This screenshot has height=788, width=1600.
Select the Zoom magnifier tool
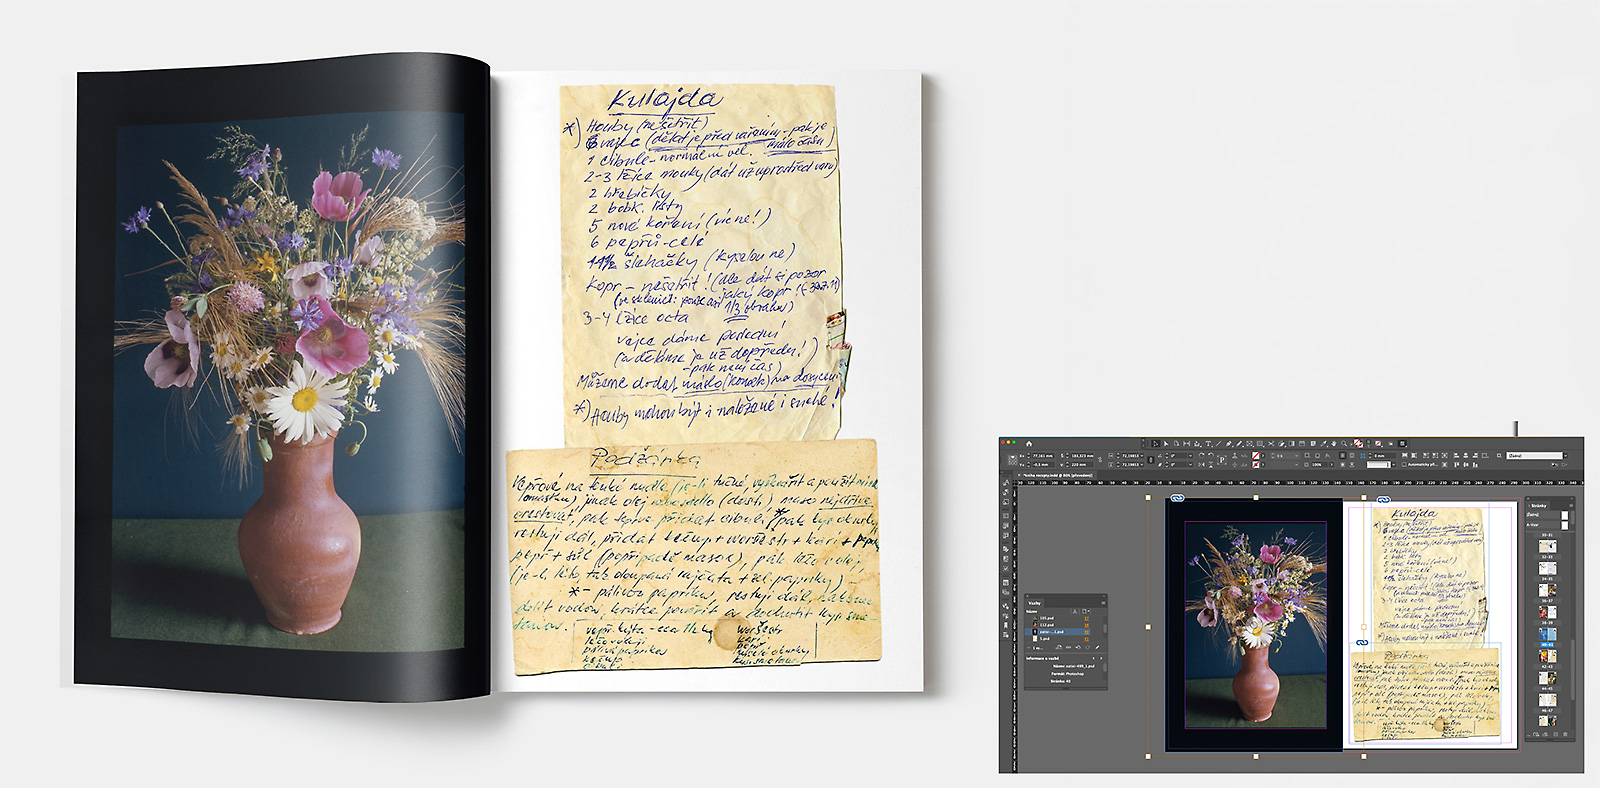(x=1344, y=443)
